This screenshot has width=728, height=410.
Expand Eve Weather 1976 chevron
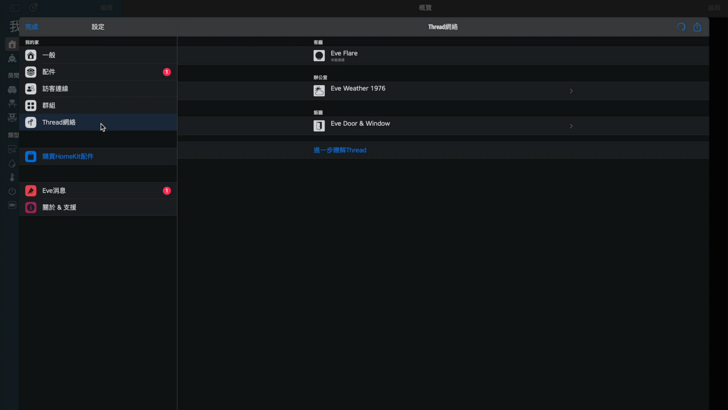pyautogui.click(x=571, y=91)
